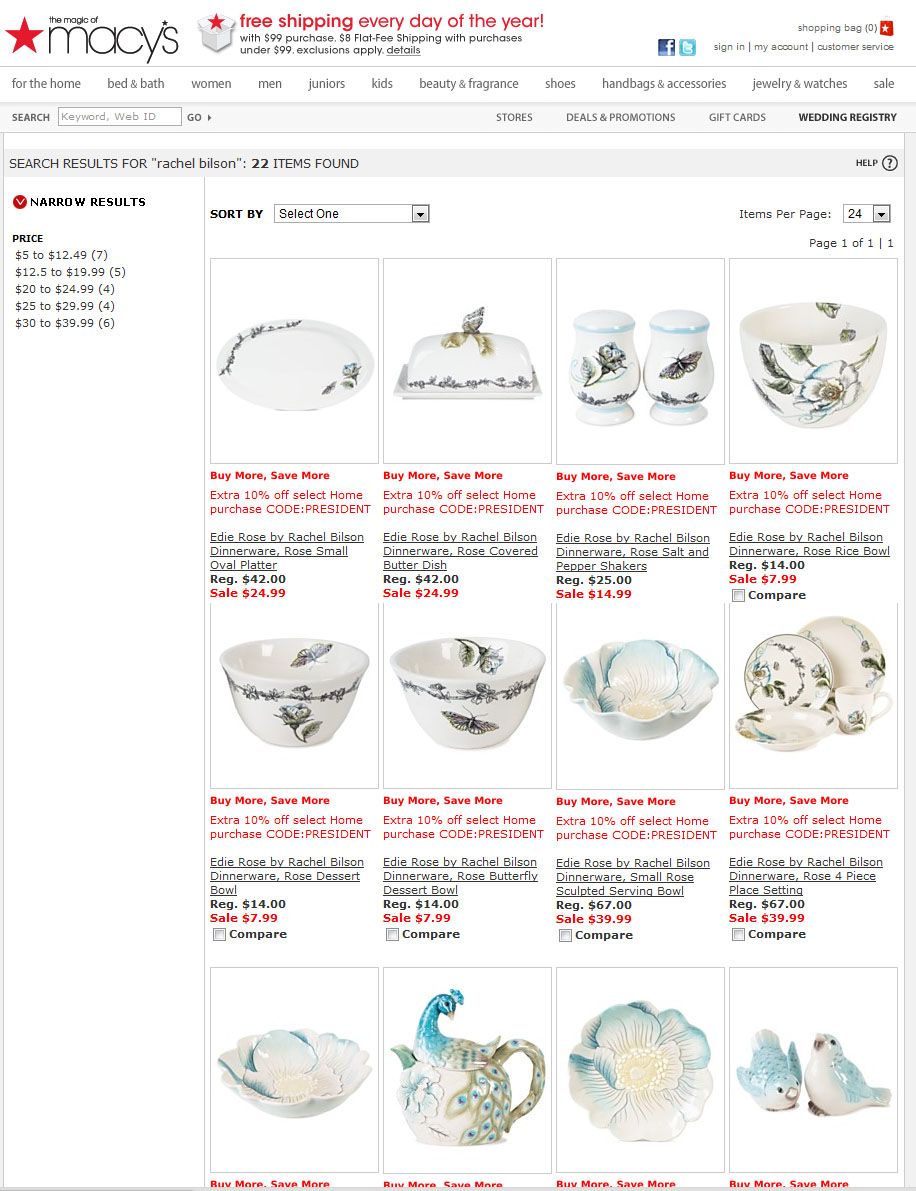Screen dimensions: 916x1191
Task: Collapse Narrow Results red arrow icon
Action: [20, 202]
